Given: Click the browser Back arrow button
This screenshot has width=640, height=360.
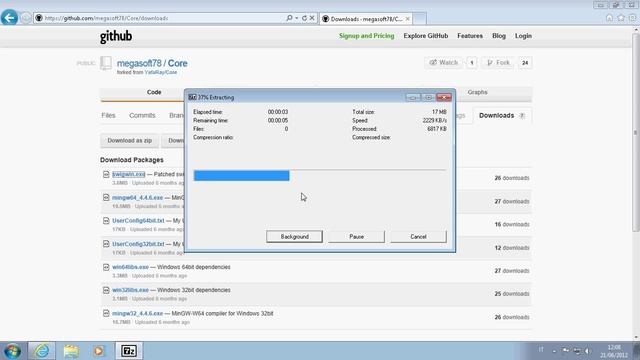Looking at the screenshot, I should 9,18.
